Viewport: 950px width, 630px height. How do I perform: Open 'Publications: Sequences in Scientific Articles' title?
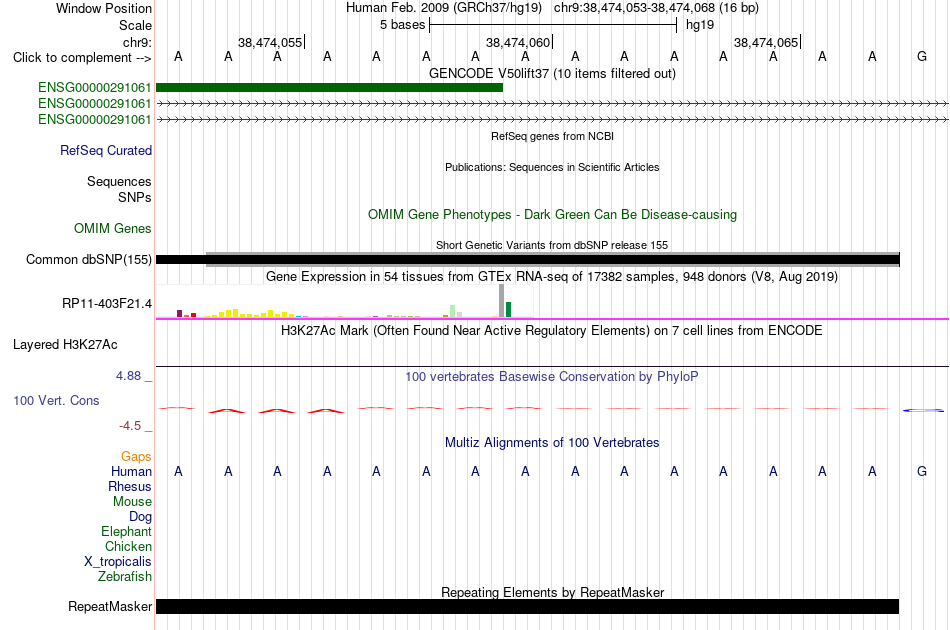coord(552,167)
